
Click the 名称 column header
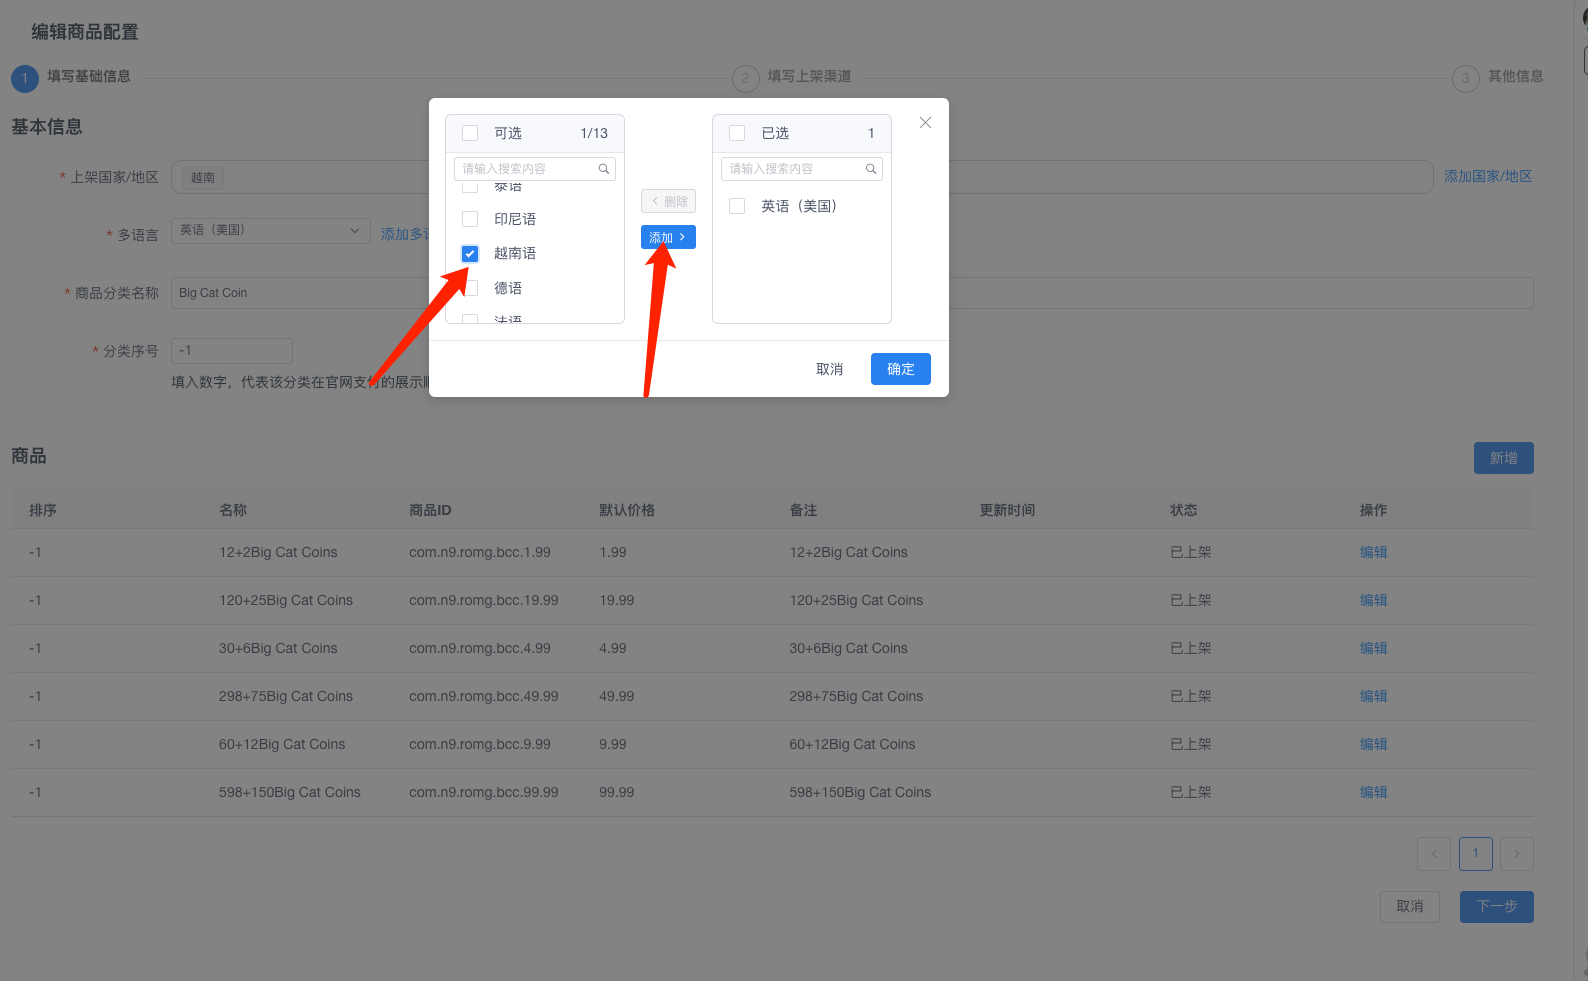(233, 510)
